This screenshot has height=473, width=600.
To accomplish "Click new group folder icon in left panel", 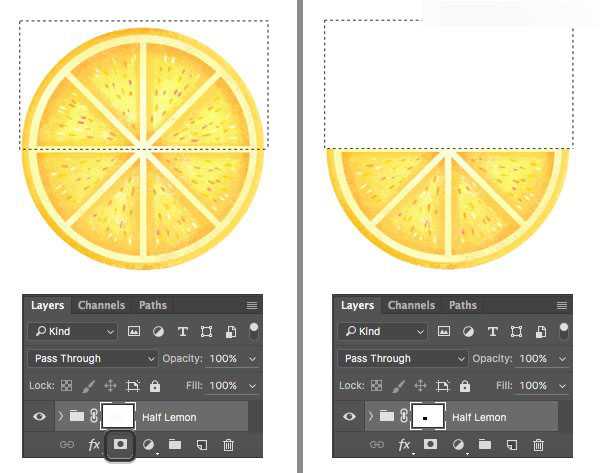I will (175, 445).
